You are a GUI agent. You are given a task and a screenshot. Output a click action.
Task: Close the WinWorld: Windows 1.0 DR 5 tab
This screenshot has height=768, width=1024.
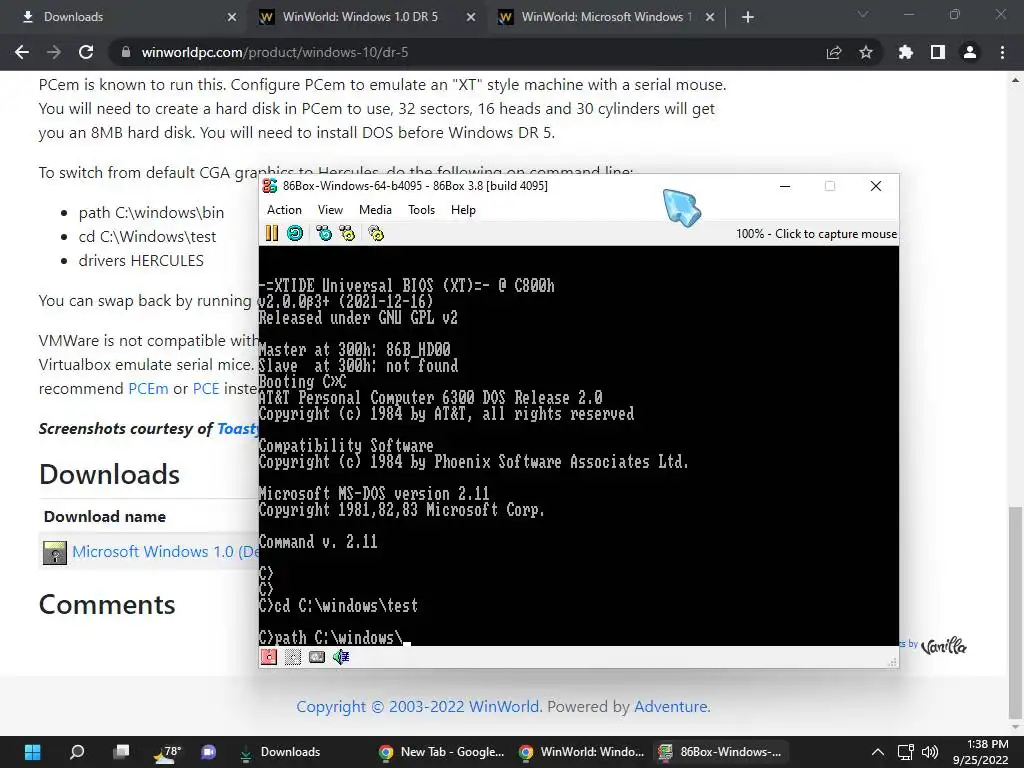(x=471, y=17)
